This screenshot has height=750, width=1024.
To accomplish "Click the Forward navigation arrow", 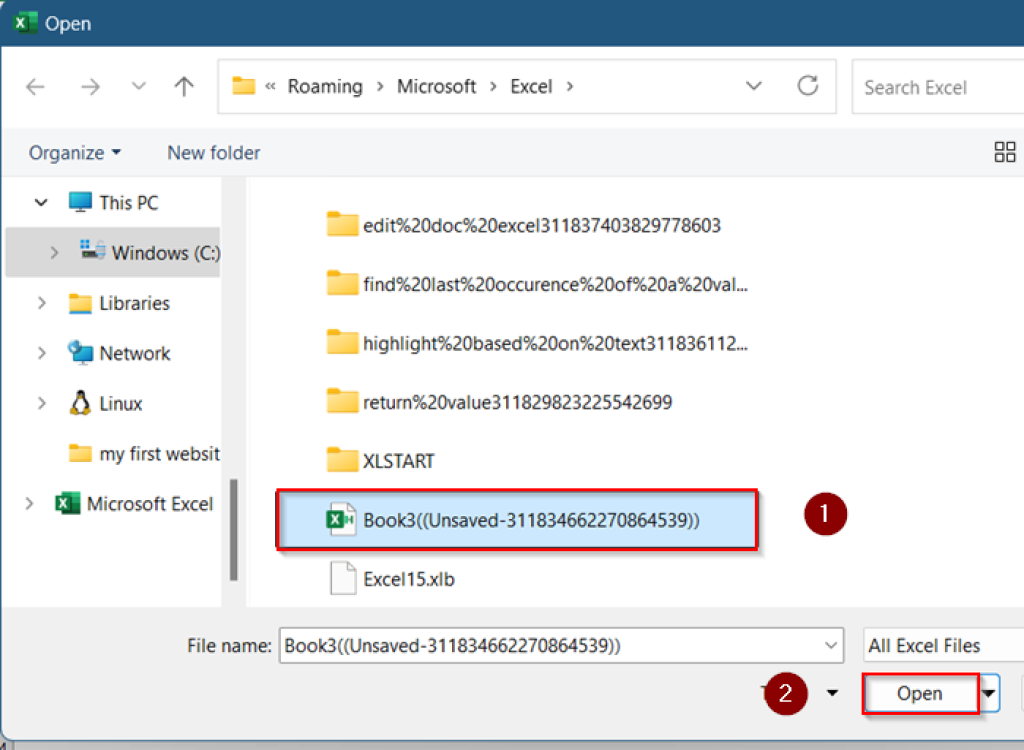I will pyautogui.click(x=91, y=86).
